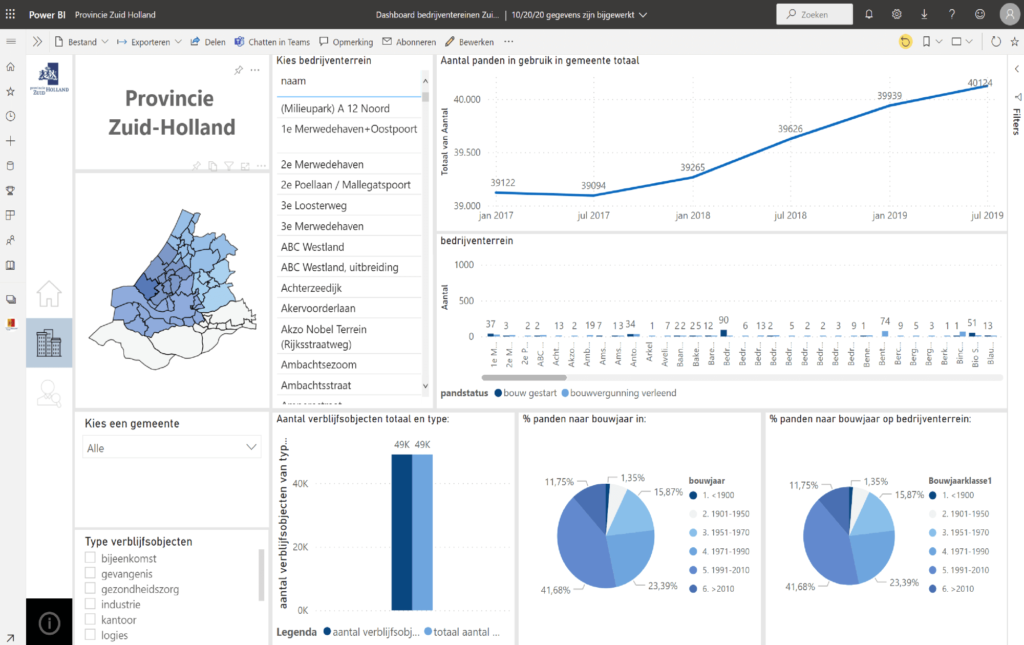
Task: Open the dashboard date updated menu
Action: (575, 14)
